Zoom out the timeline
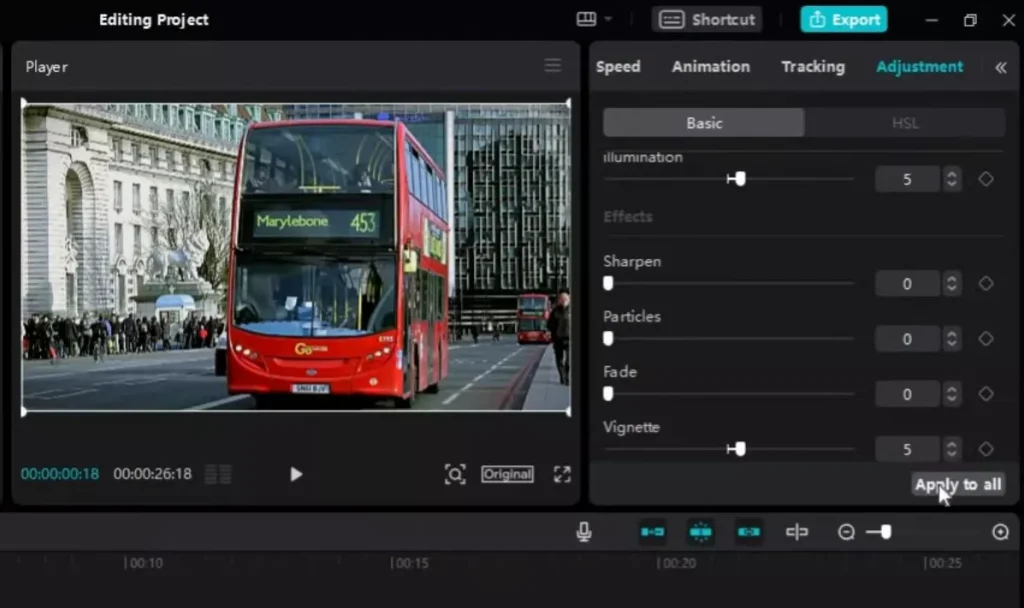 coord(848,531)
